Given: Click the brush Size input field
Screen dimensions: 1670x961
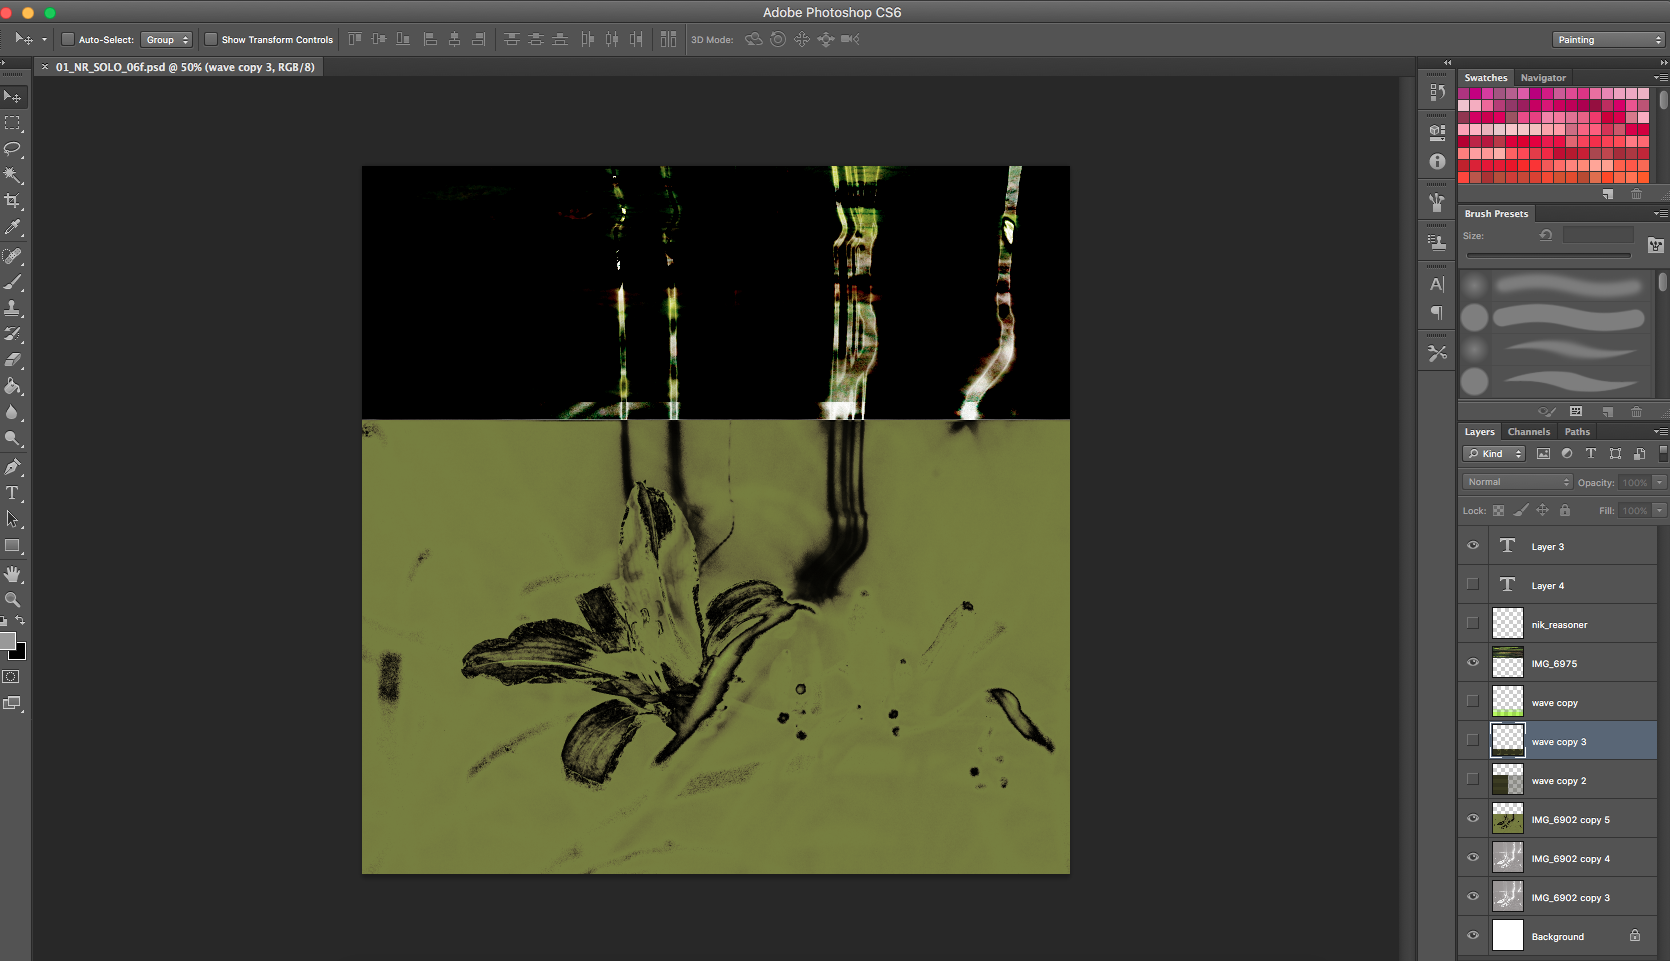Looking at the screenshot, I should point(1598,235).
